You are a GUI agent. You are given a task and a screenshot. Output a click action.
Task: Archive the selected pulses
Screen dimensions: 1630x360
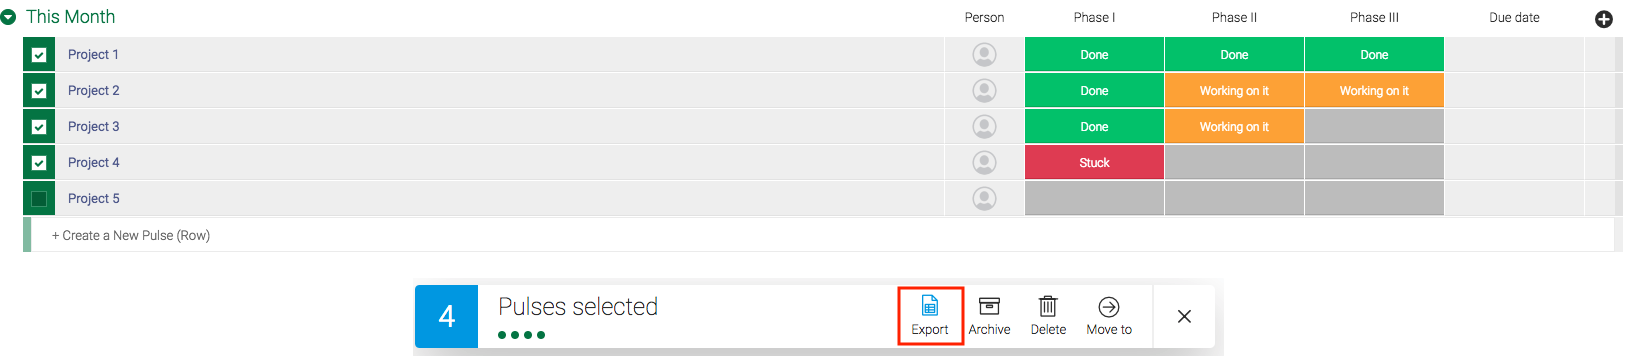coord(989,316)
